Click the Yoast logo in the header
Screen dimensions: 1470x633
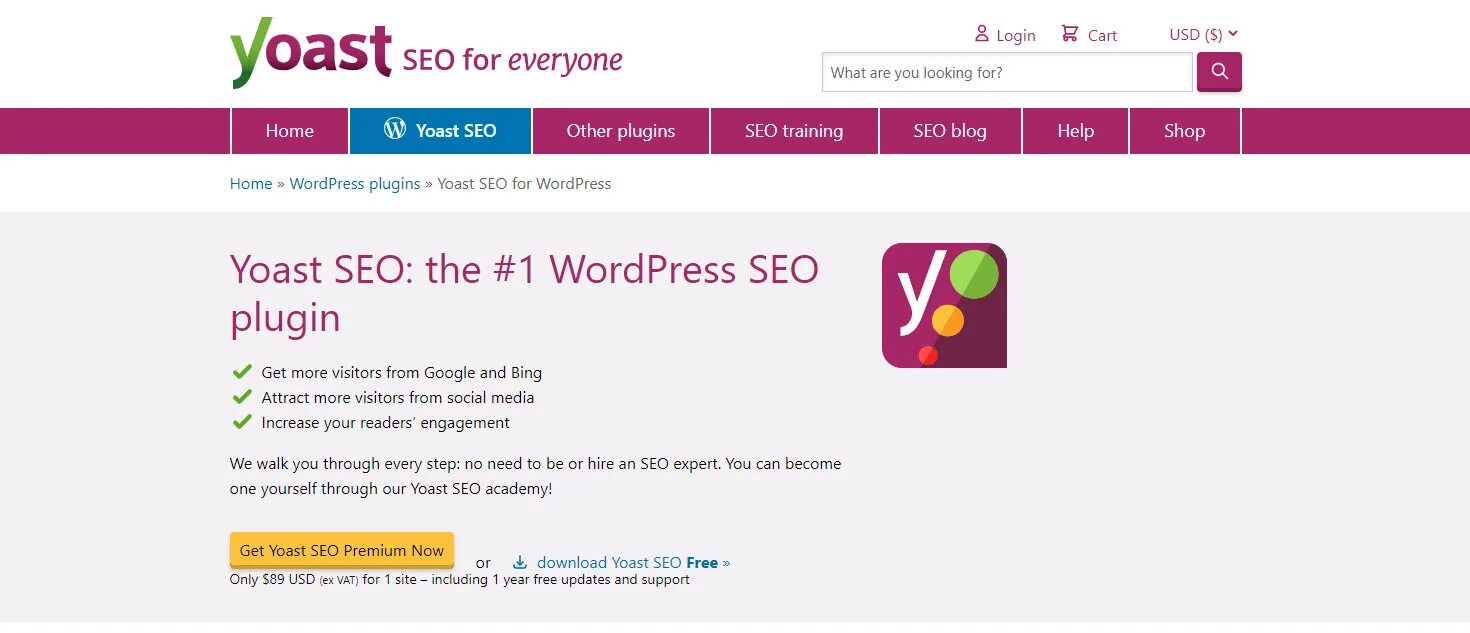click(x=311, y=52)
